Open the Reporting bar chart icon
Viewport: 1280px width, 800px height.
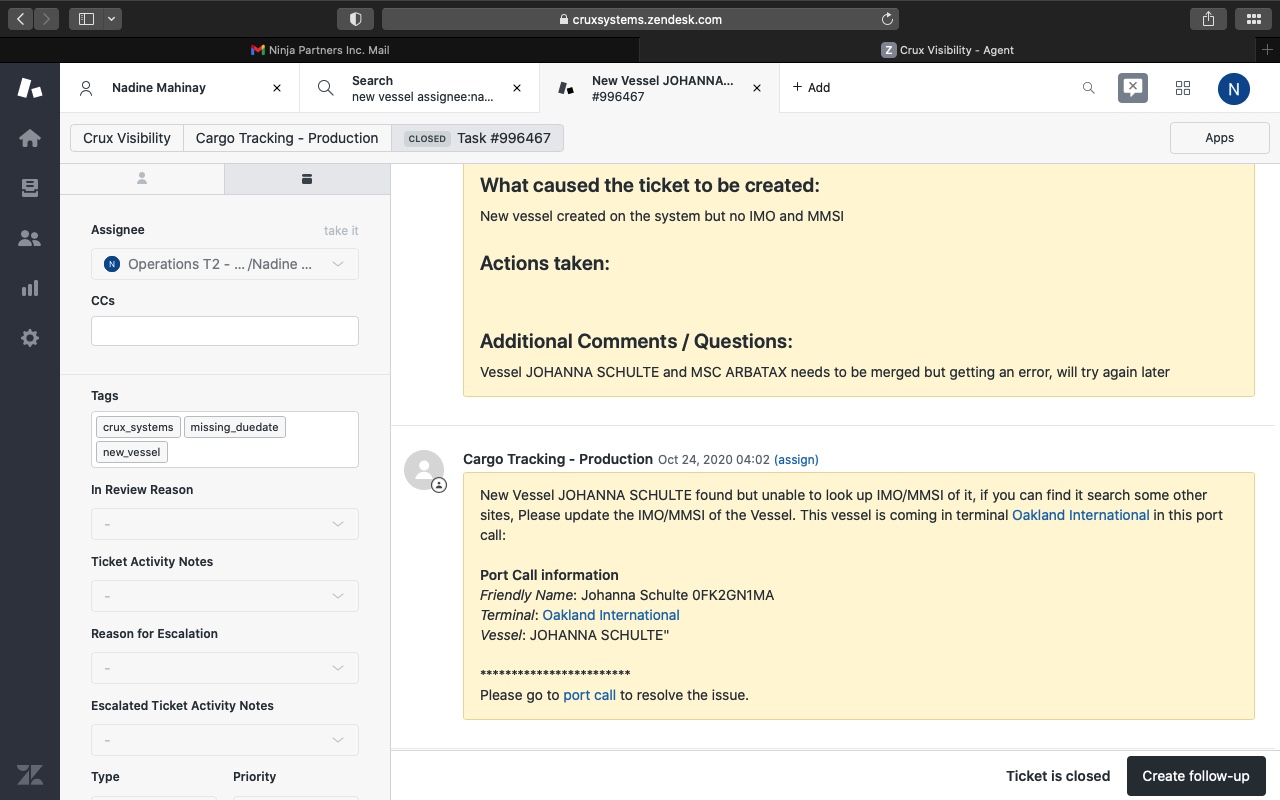tap(30, 288)
